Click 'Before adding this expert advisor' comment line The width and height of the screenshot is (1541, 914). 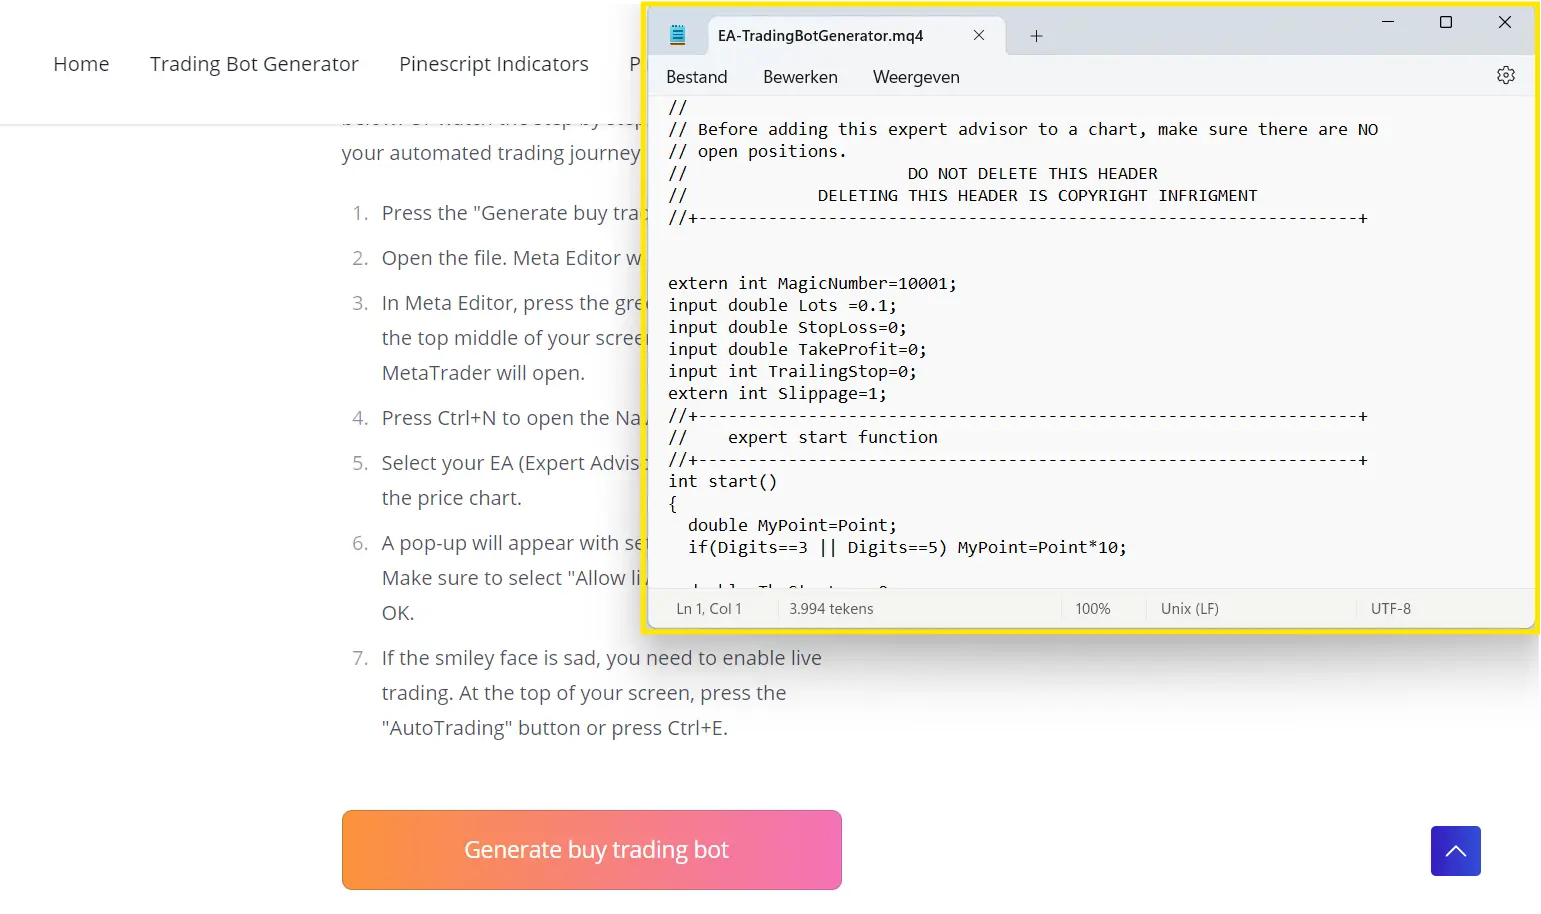1022,130
